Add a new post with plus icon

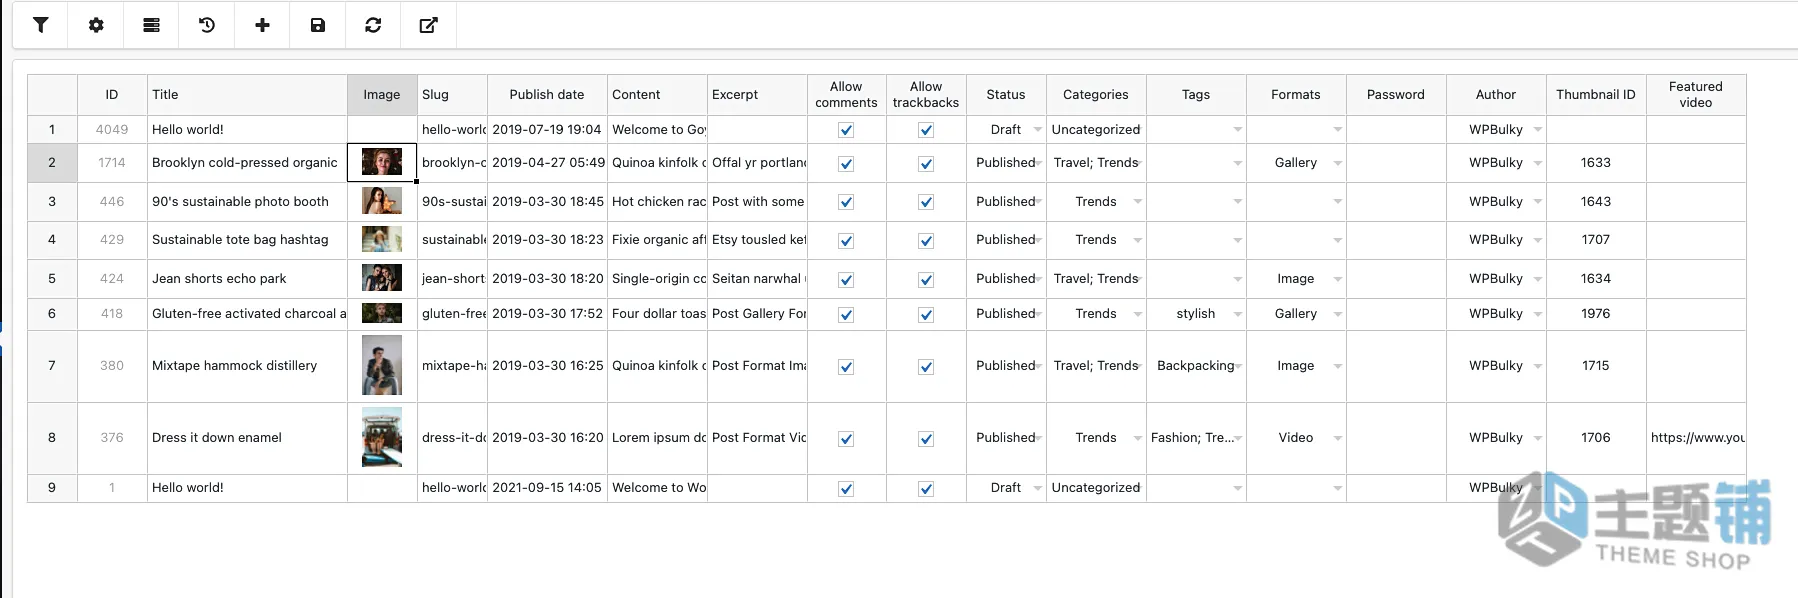(x=262, y=25)
